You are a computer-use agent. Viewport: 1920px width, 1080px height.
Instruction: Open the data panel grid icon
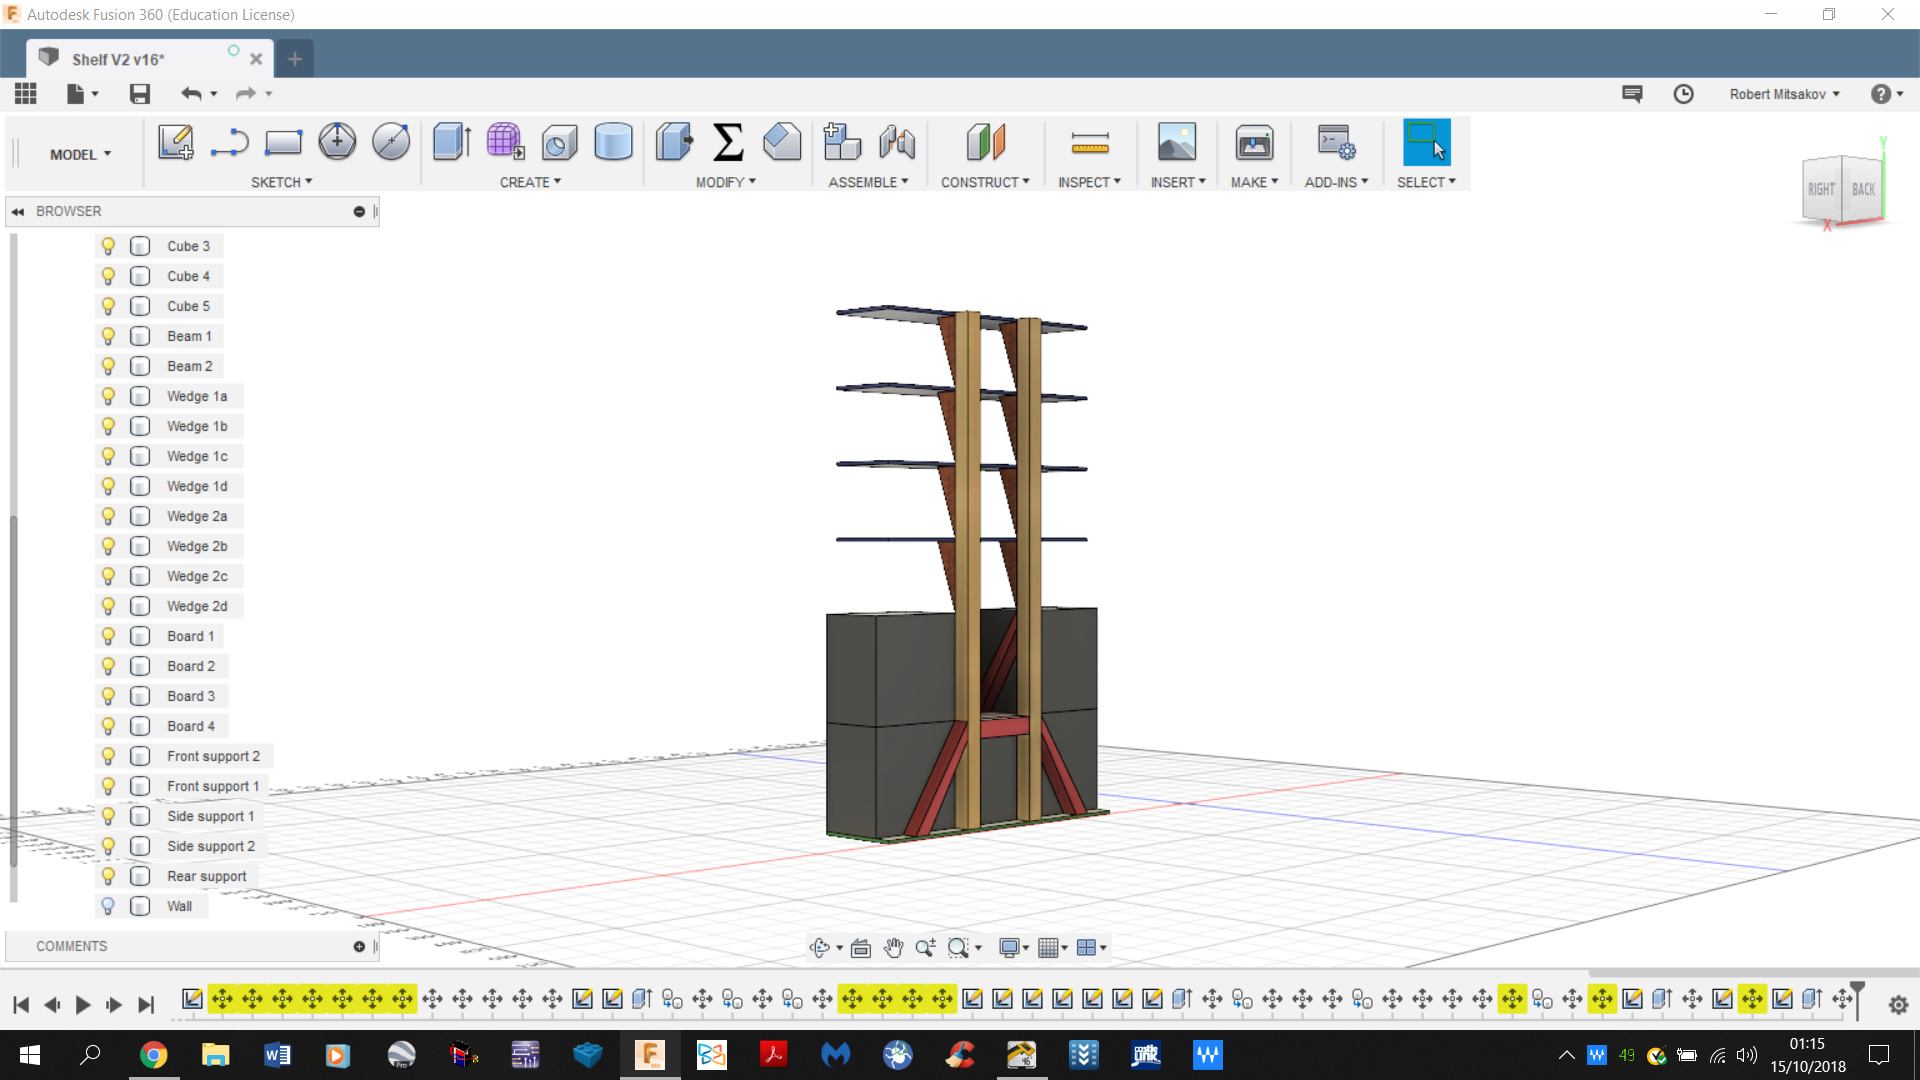(26, 94)
